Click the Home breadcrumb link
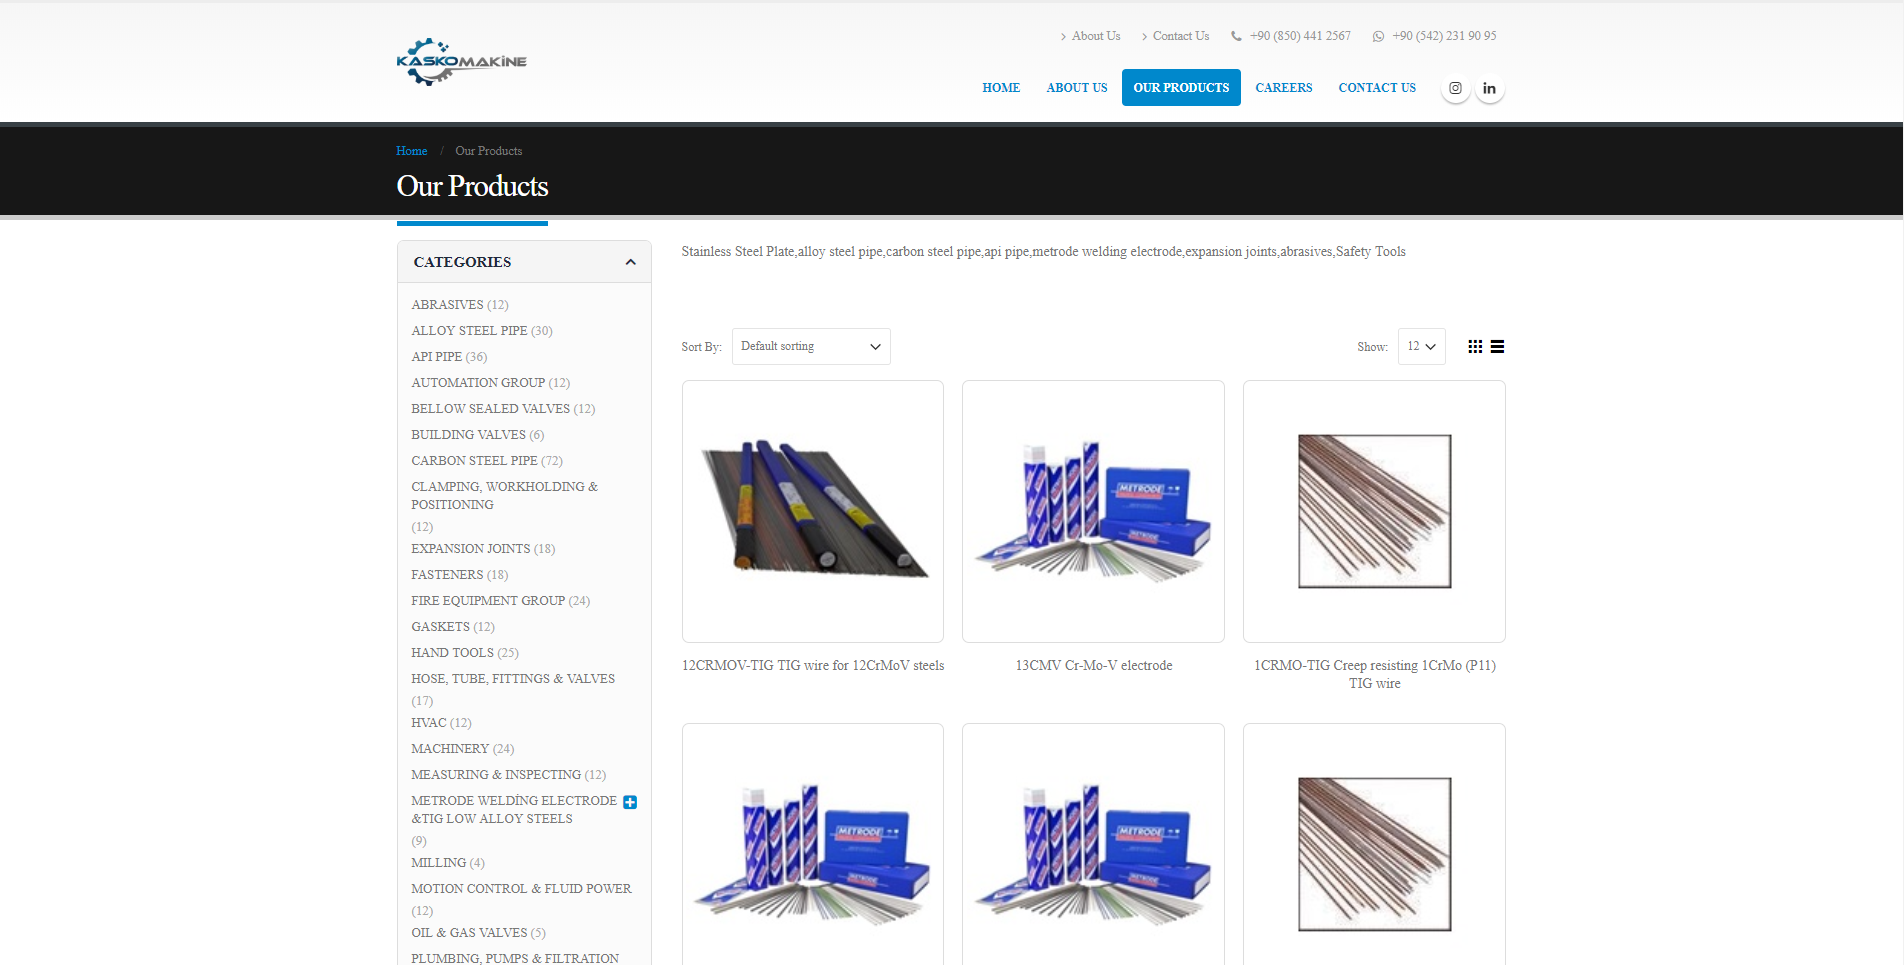 [x=412, y=151]
